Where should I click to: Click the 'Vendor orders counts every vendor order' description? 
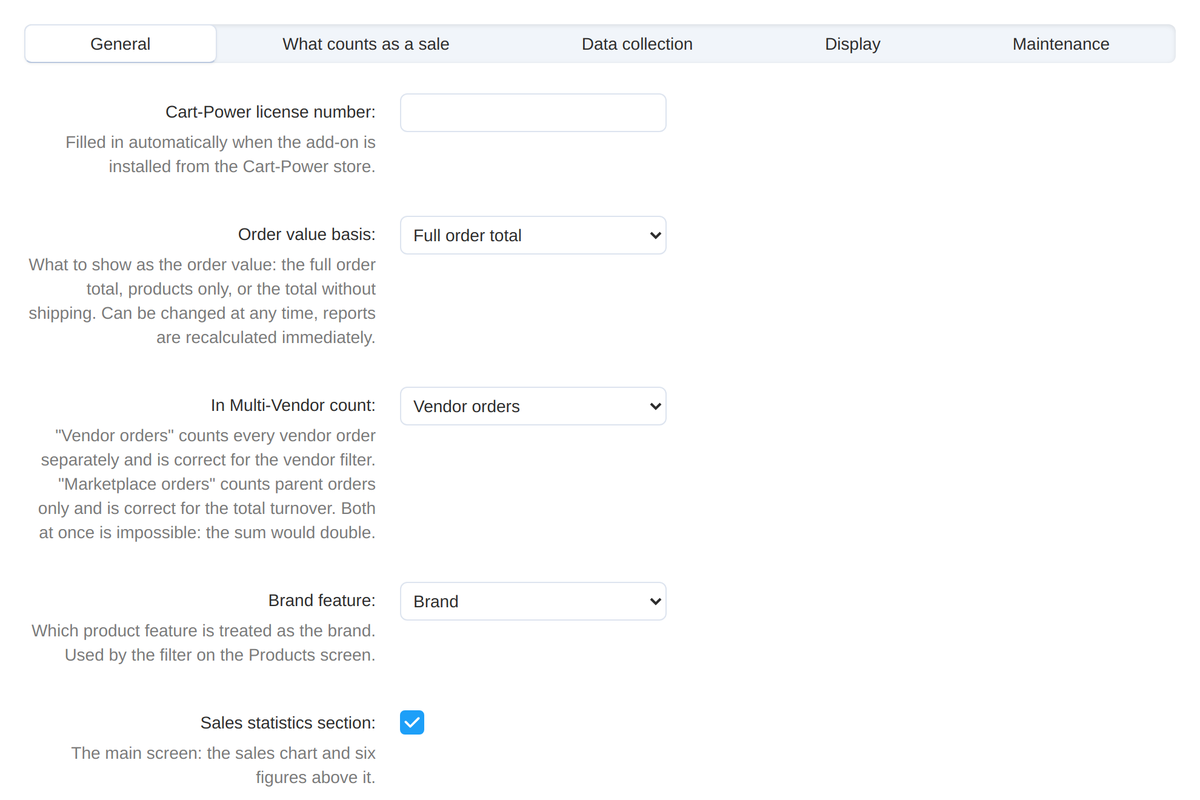point(207,484)
